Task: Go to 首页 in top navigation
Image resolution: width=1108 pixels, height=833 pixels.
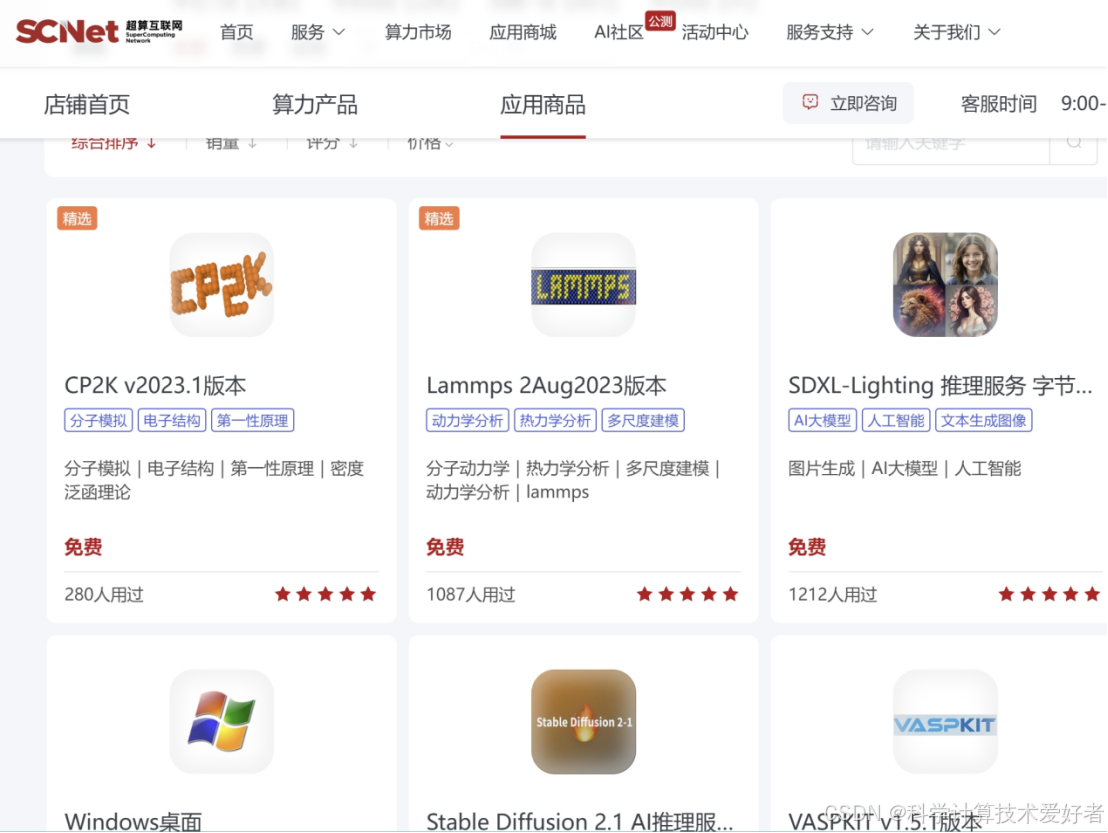Action: tap(236, 33)
